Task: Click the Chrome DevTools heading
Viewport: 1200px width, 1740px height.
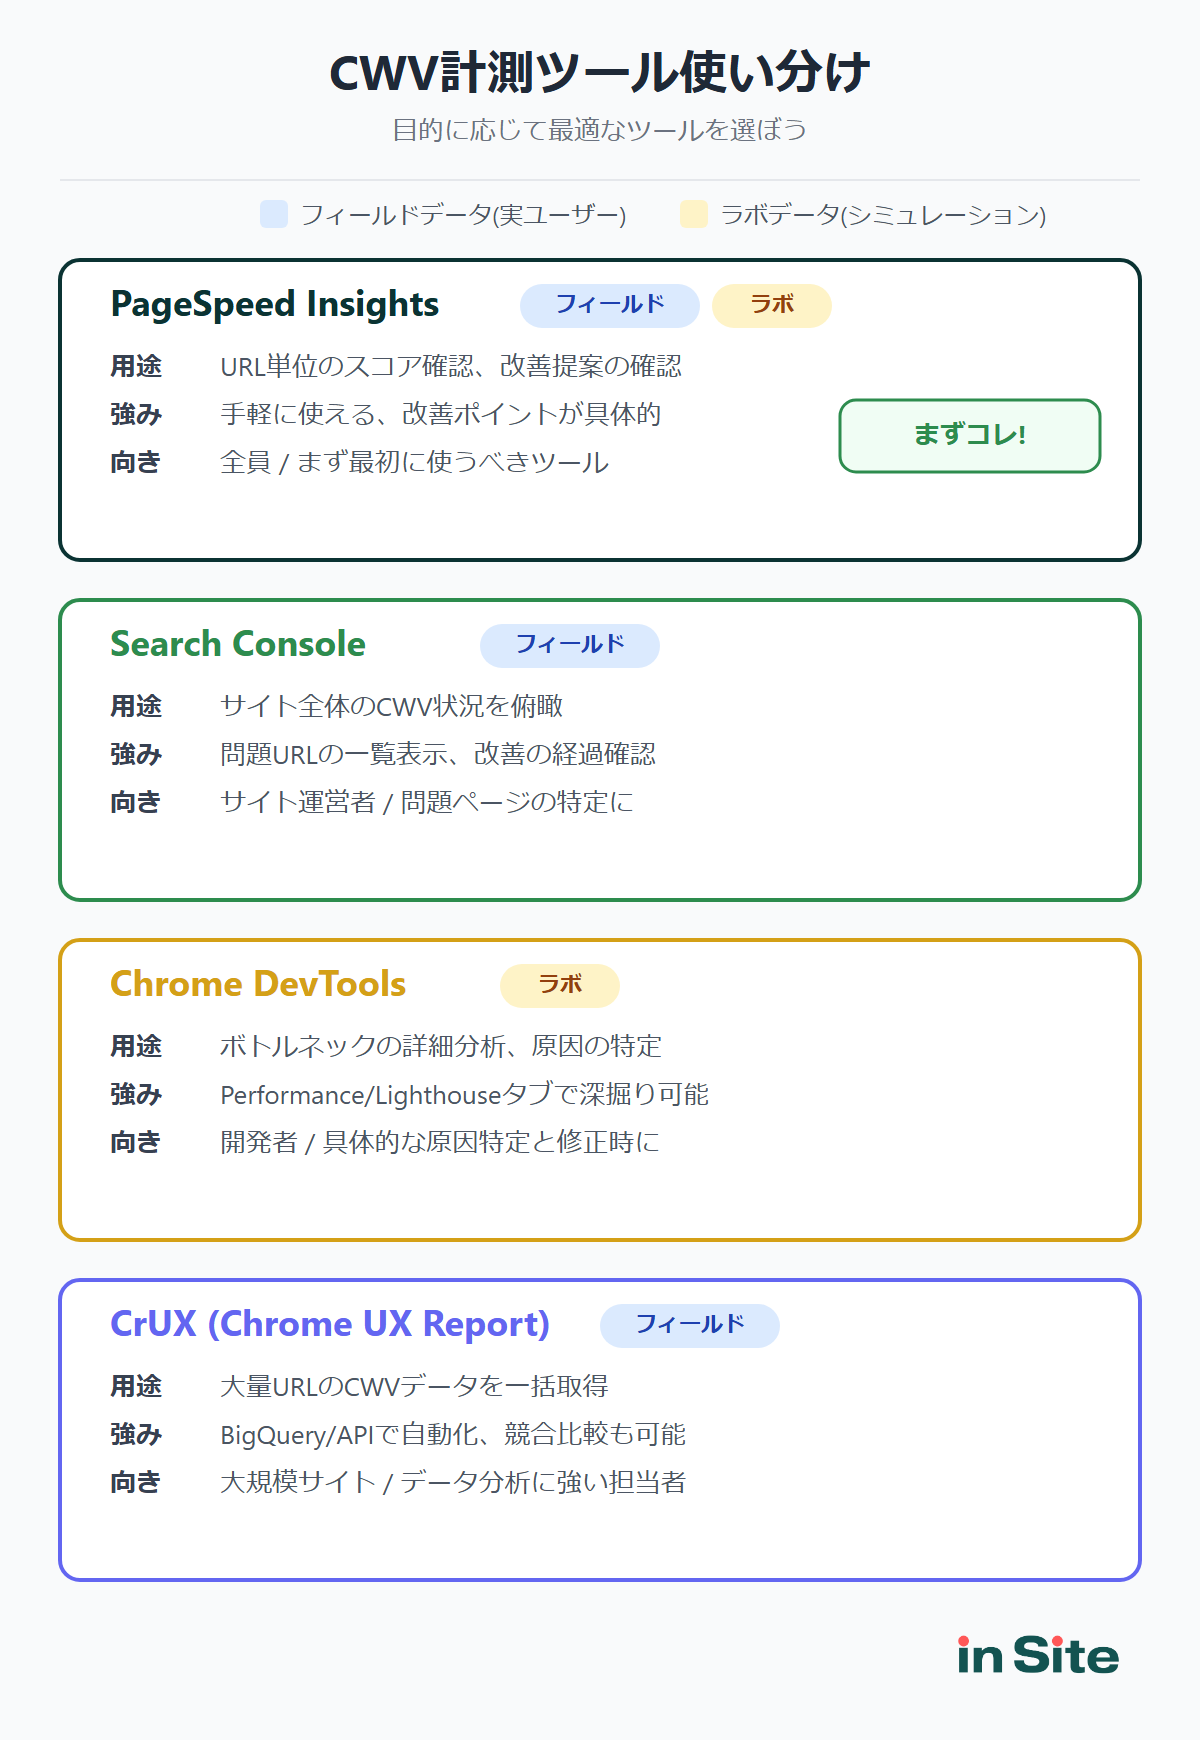Action: pyautogui.click(x=258, y=984)
